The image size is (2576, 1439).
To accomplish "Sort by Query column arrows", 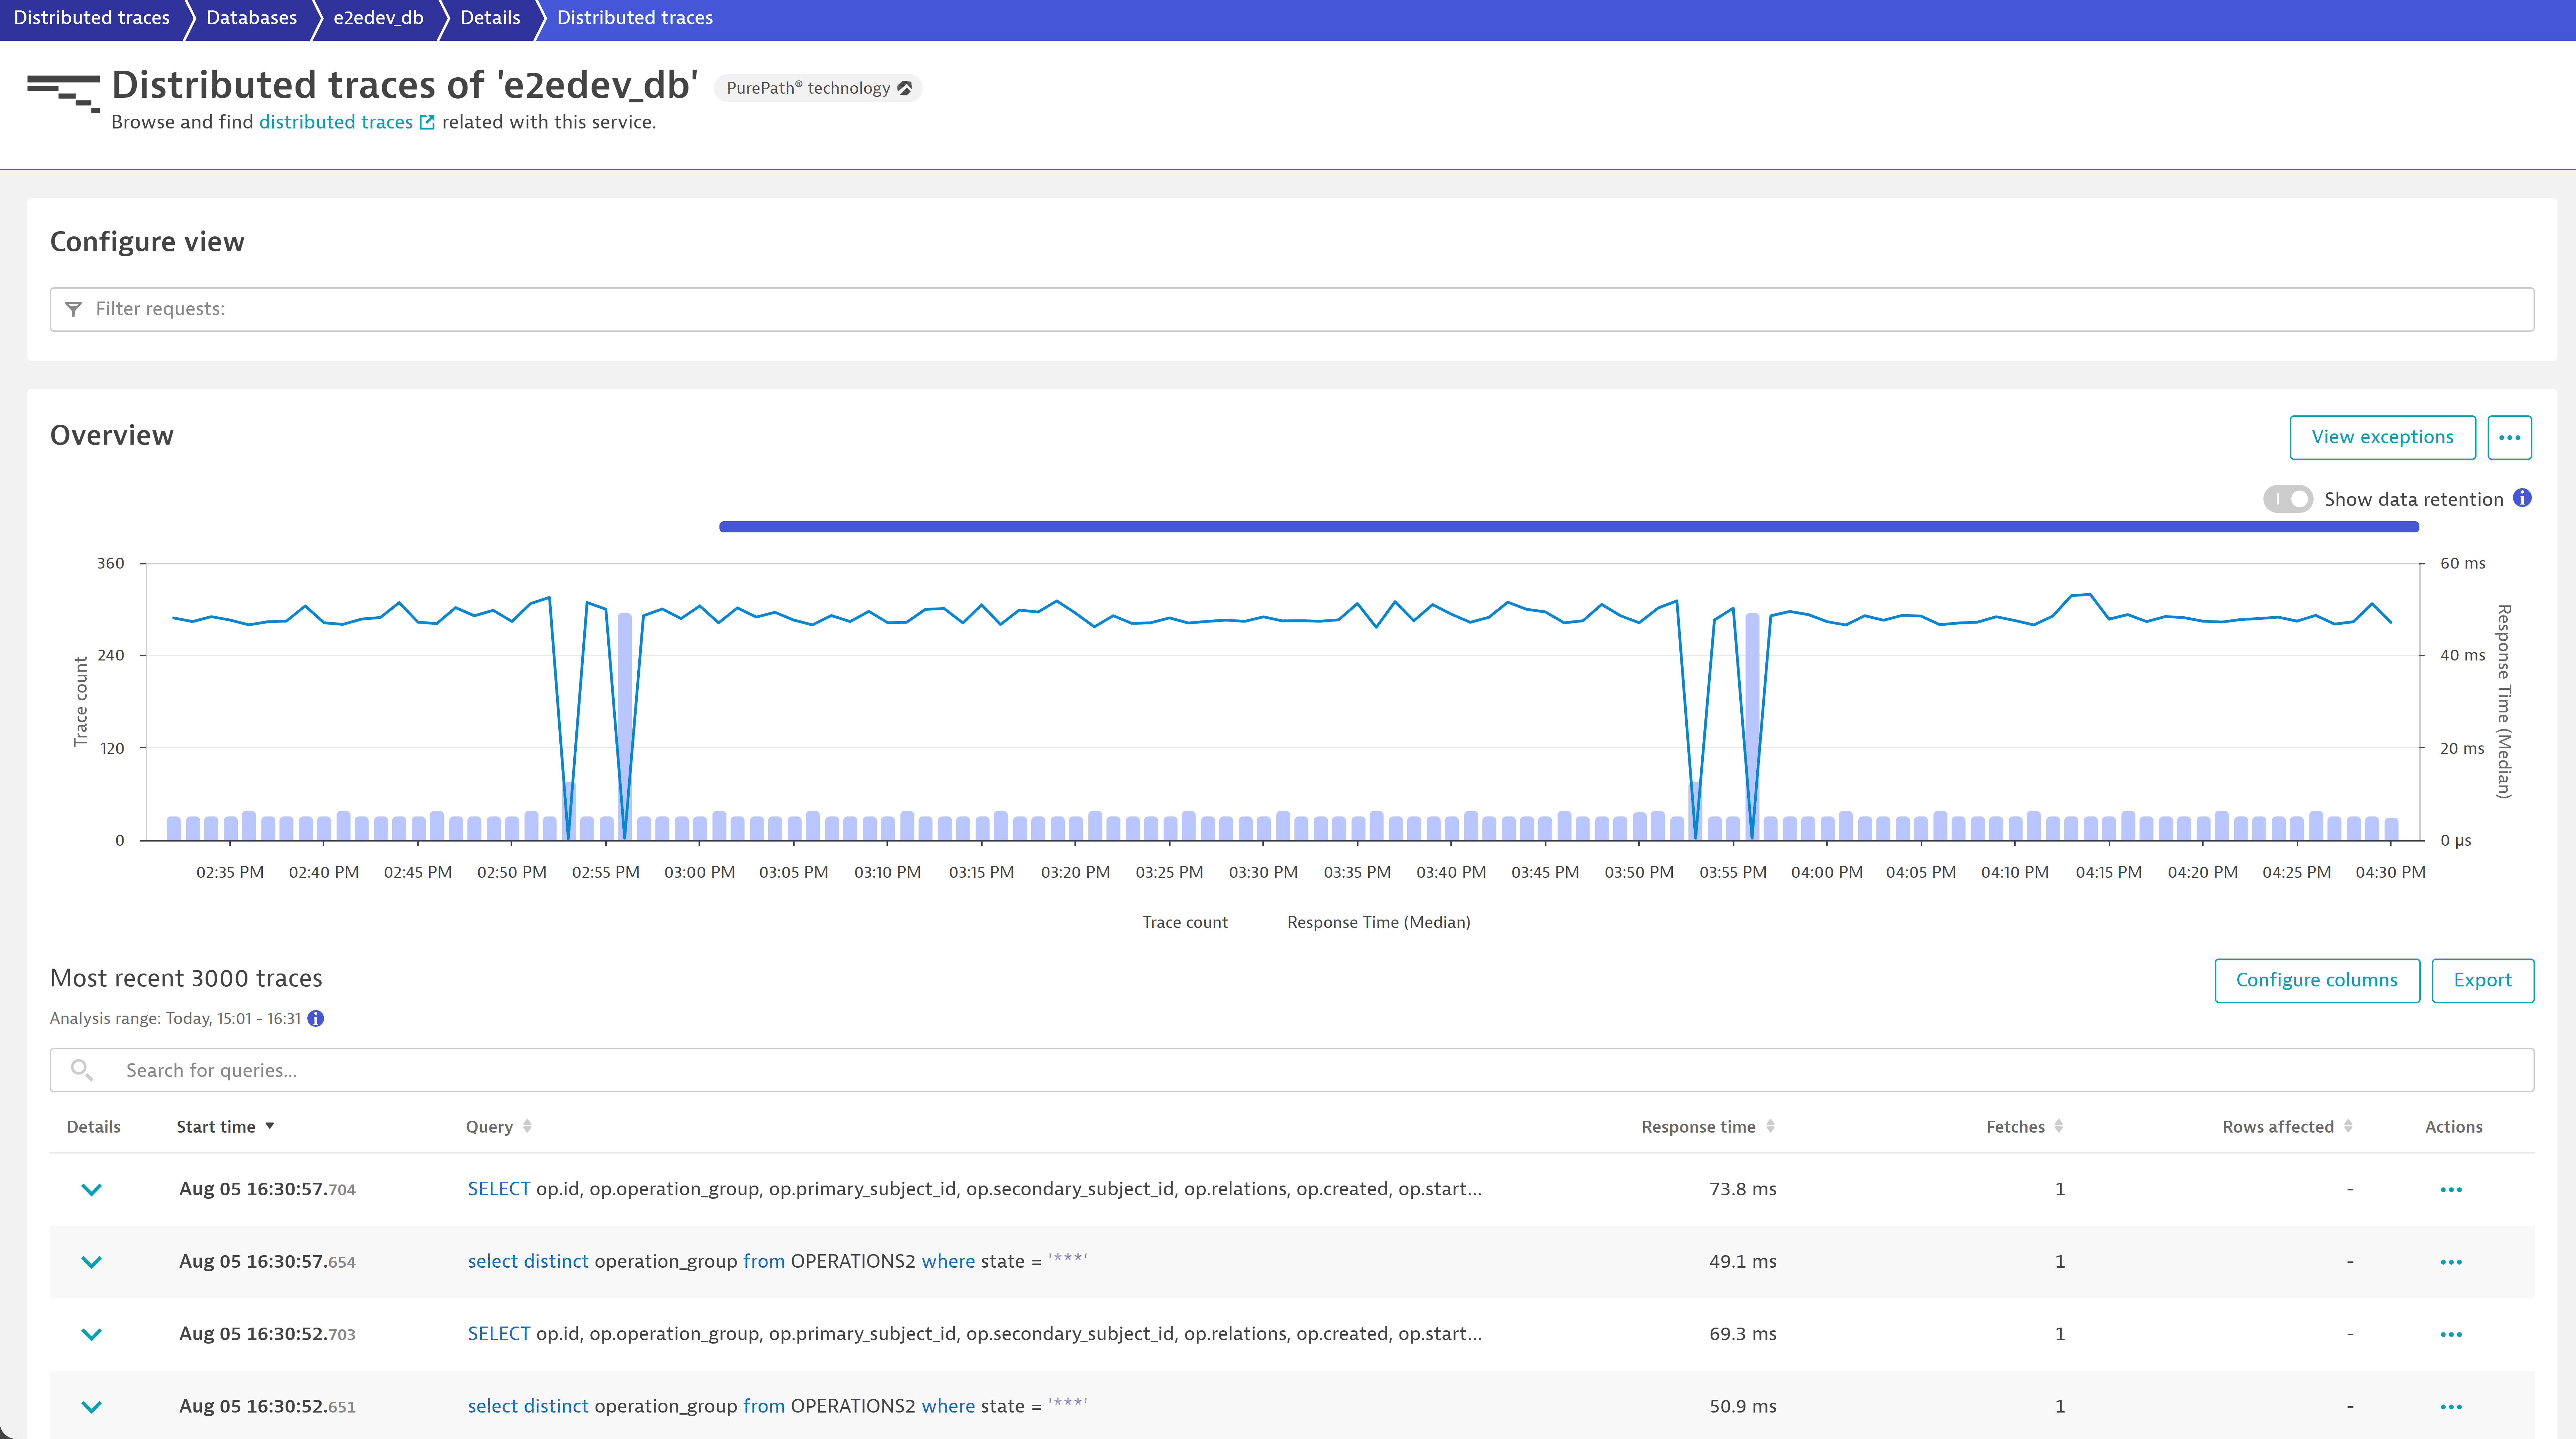I will click(527, 1126).
